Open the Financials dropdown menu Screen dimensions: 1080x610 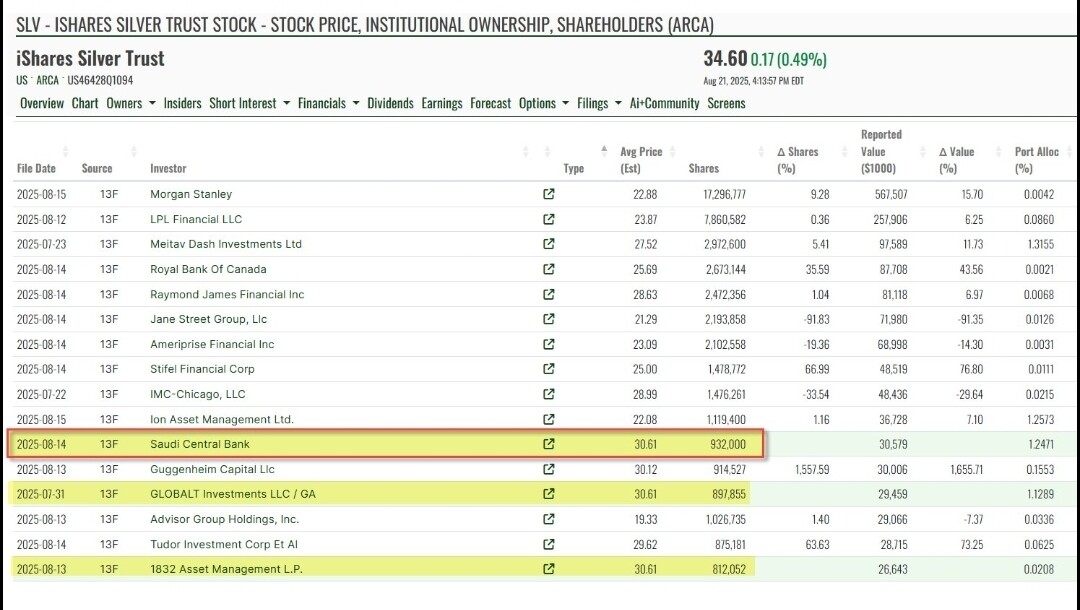[328, 103]
